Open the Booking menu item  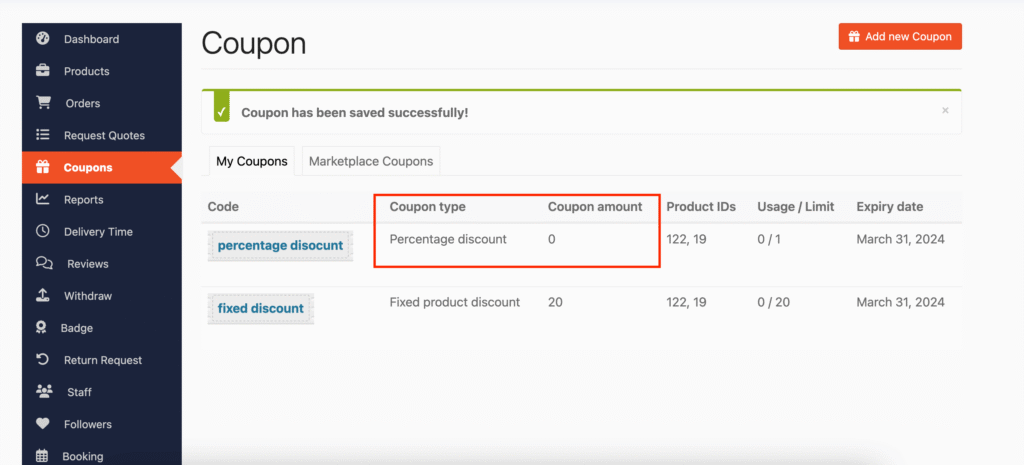click(x=82, y=456)
